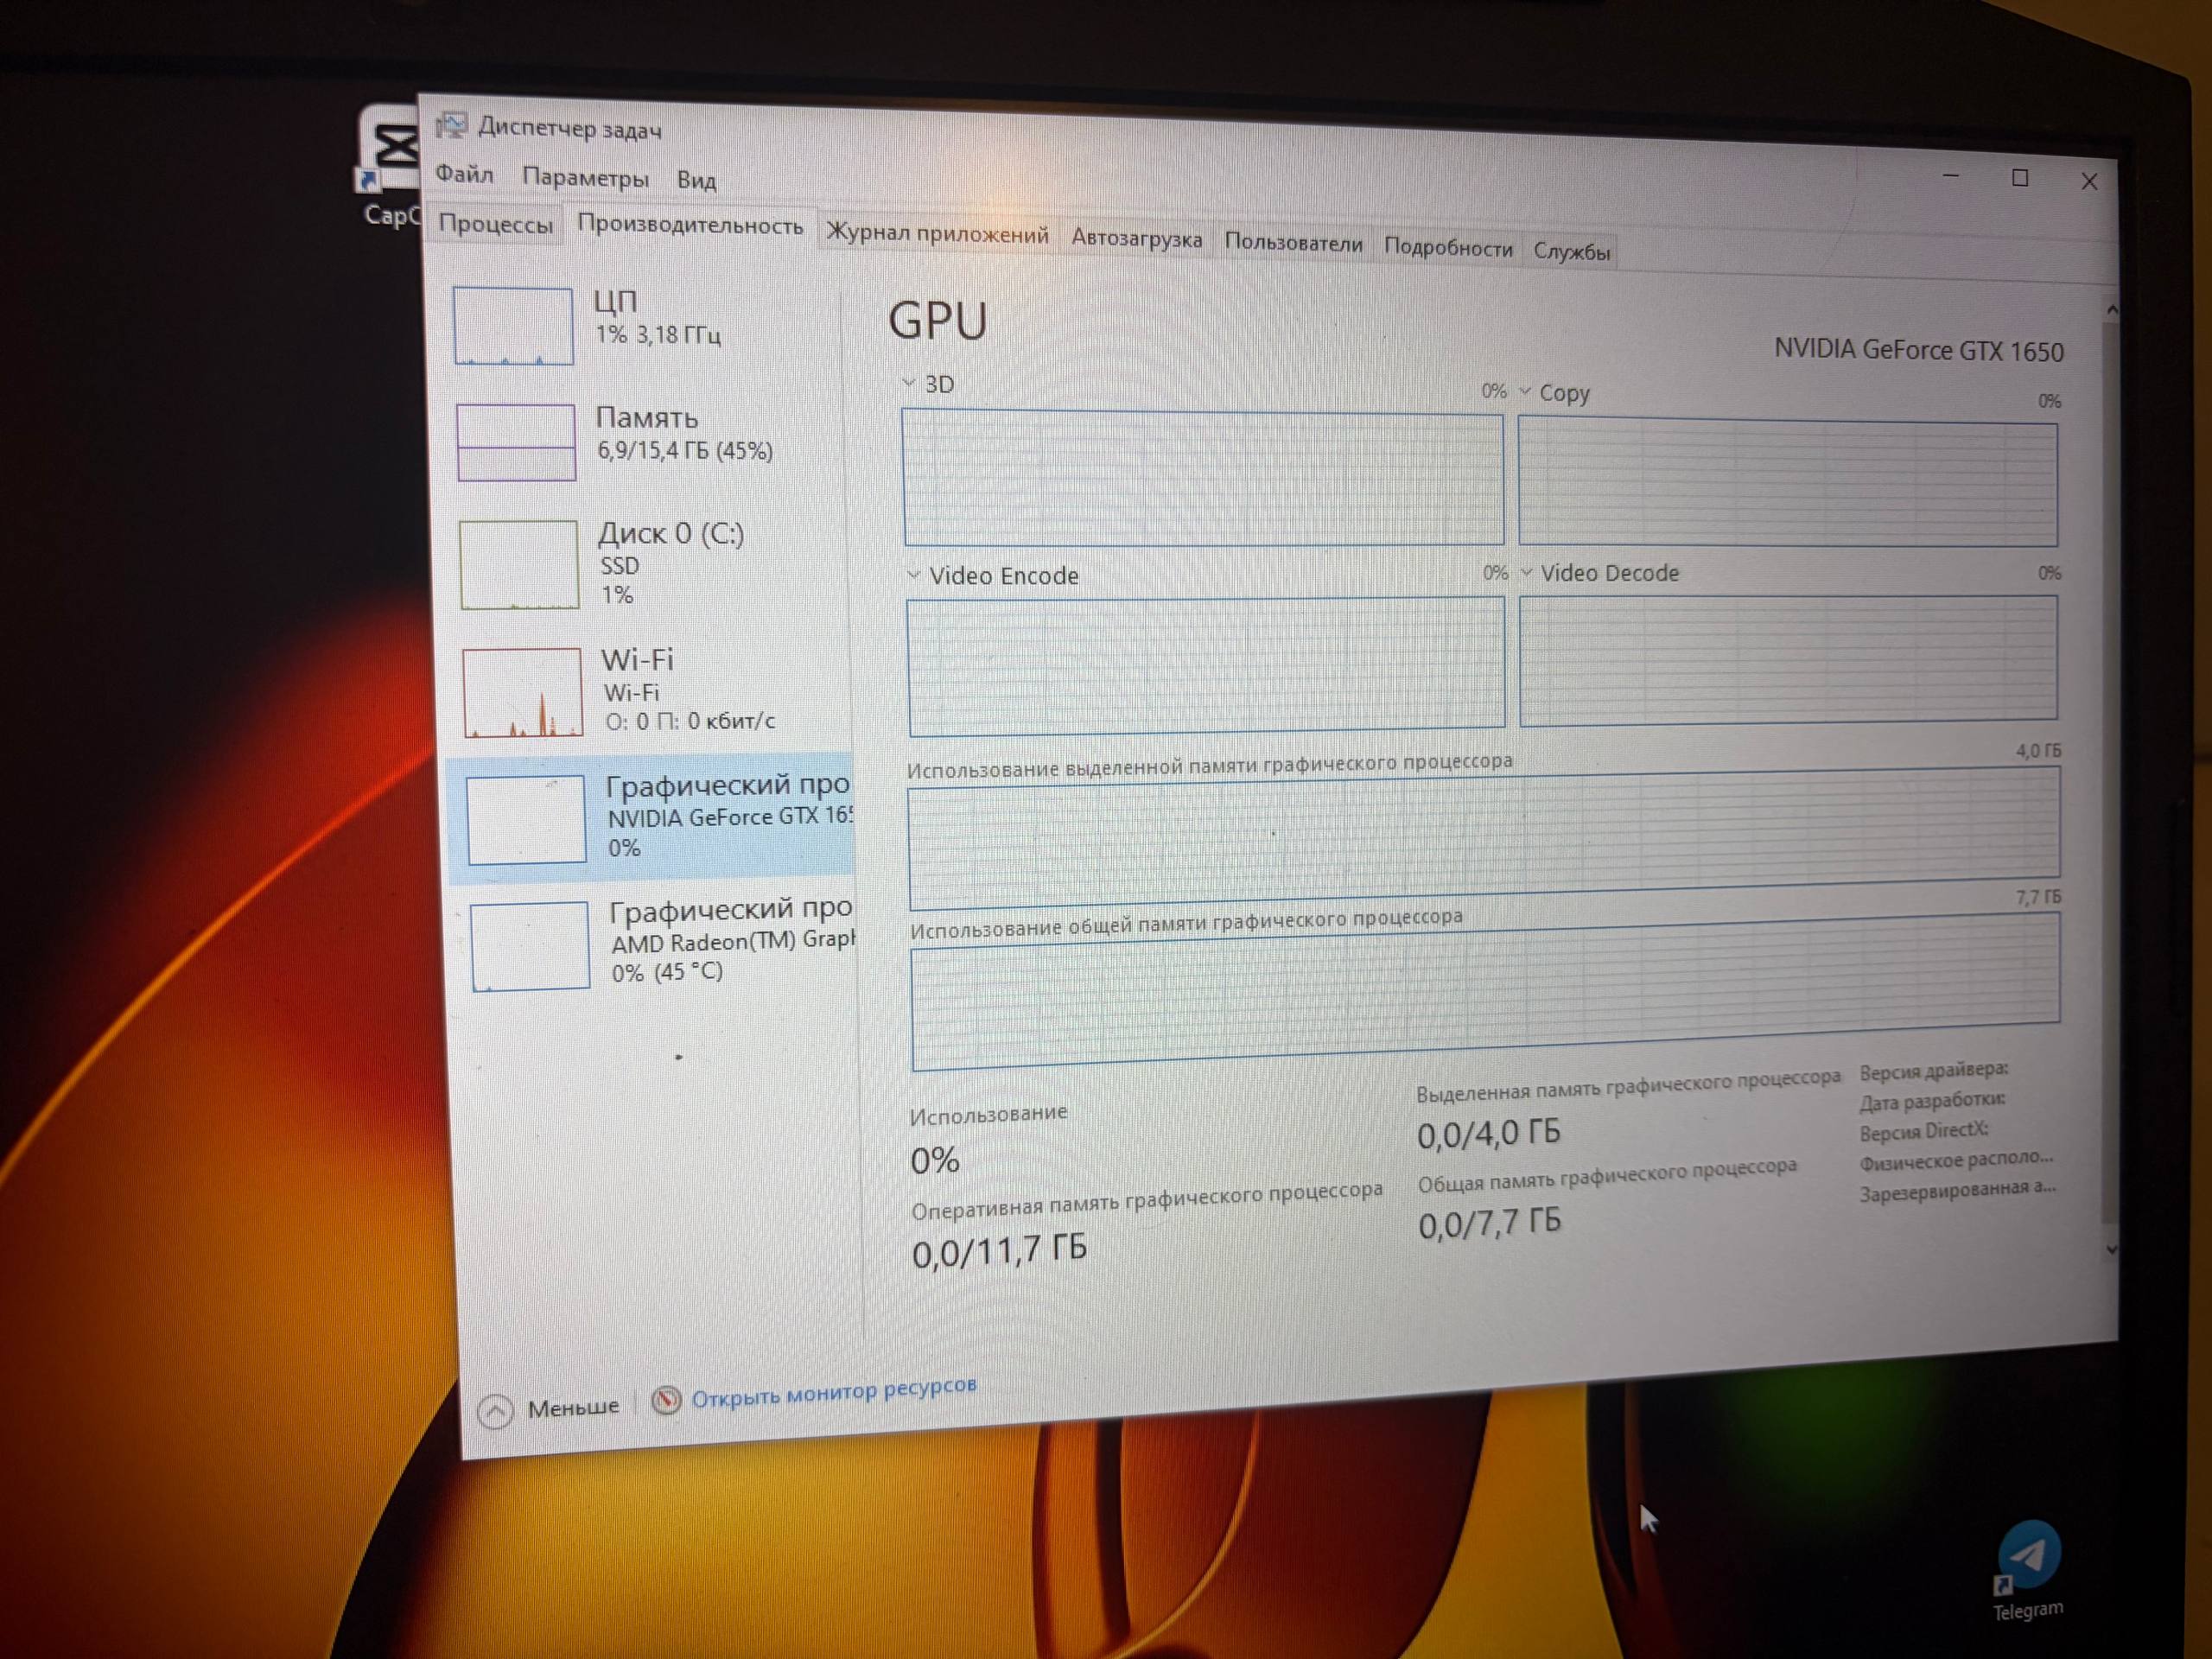Open the Video Decode engine dropdown
2212x1659 pixels.
coord(1527,572)
